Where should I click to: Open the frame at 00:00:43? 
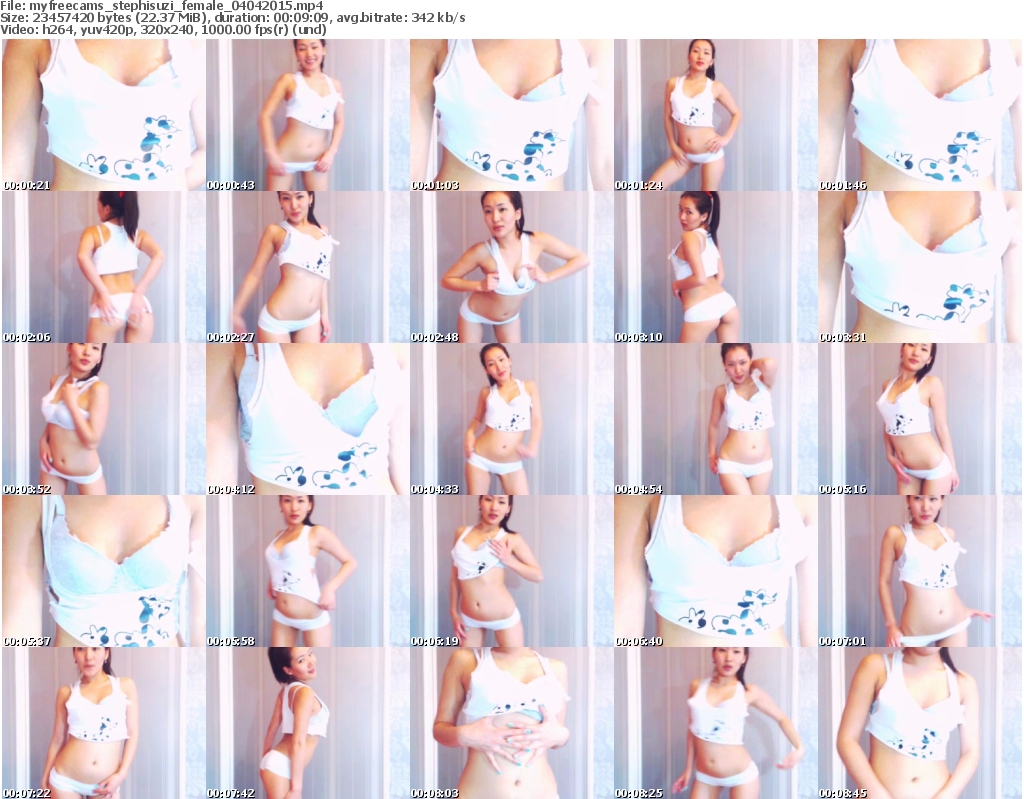(308, 114)
